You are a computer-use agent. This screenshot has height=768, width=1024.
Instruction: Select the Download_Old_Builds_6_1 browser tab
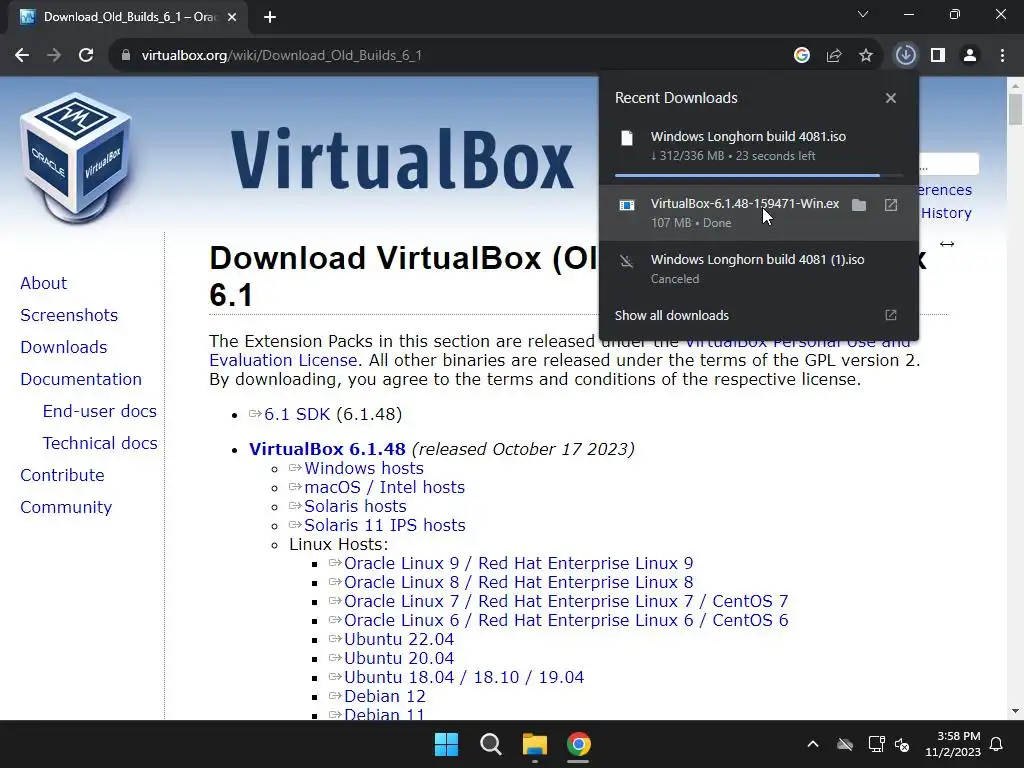click(127, 18)
